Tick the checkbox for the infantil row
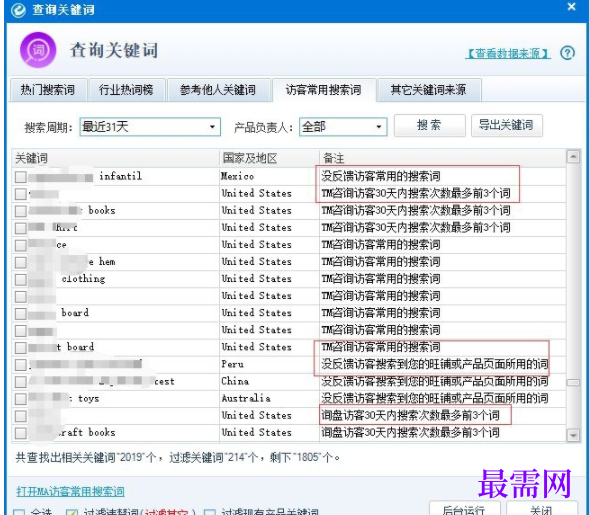The width and height of the screenshot is (590, 515). click(x=21, y=177)
